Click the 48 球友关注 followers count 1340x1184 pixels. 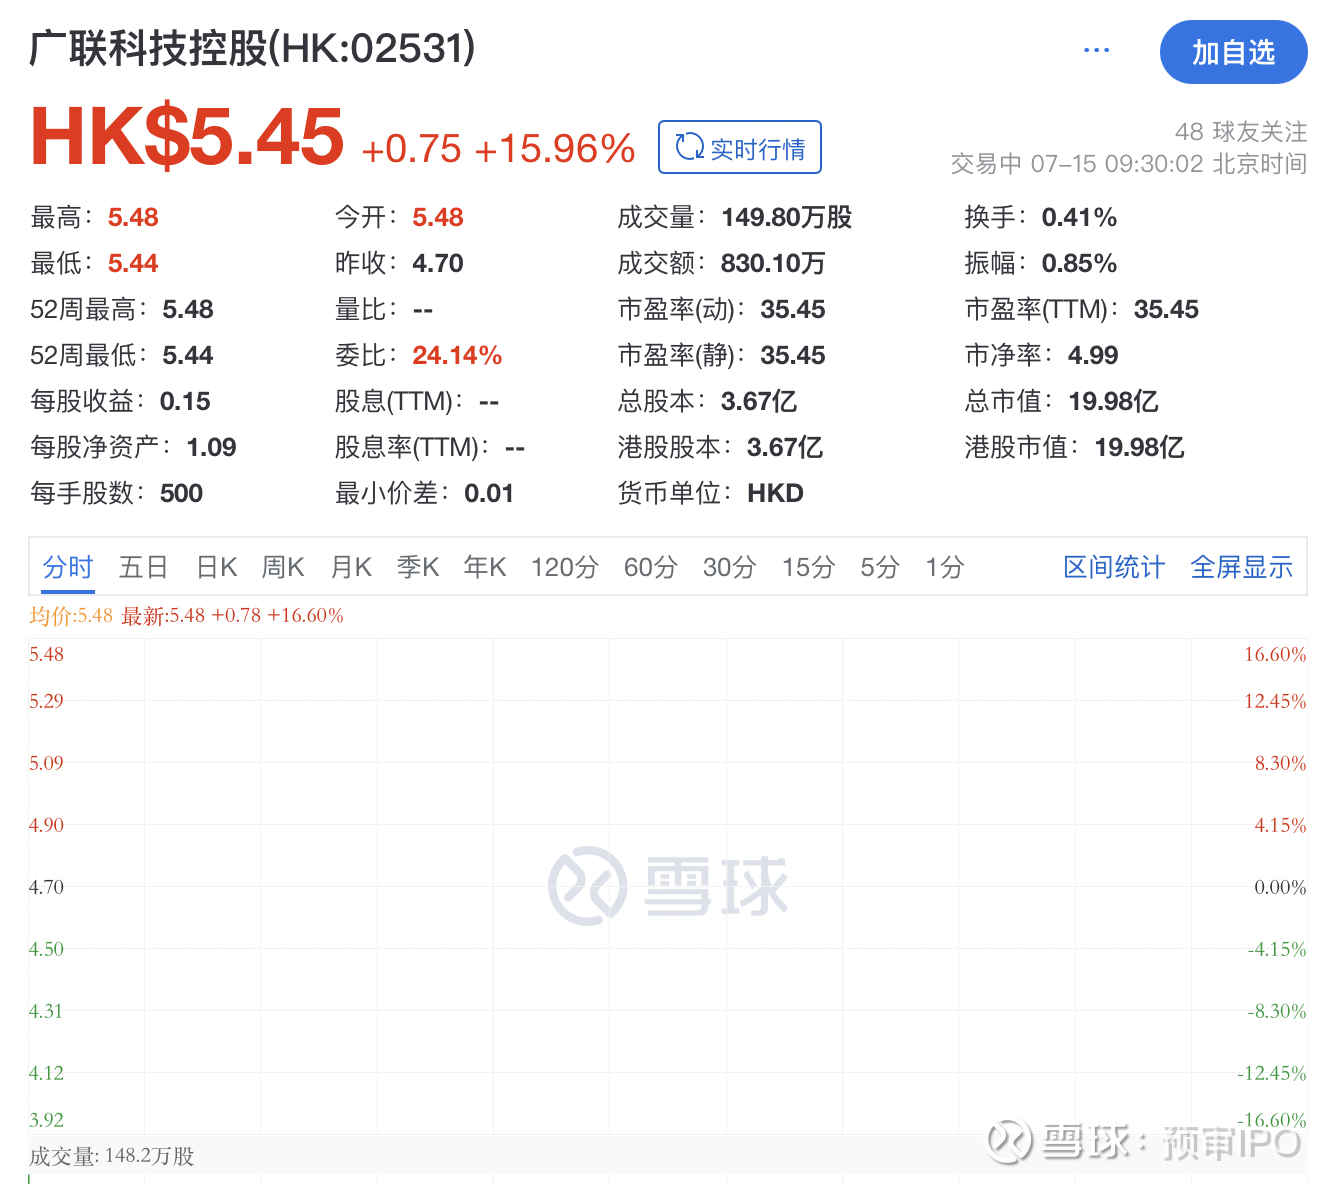point(1241,132)
